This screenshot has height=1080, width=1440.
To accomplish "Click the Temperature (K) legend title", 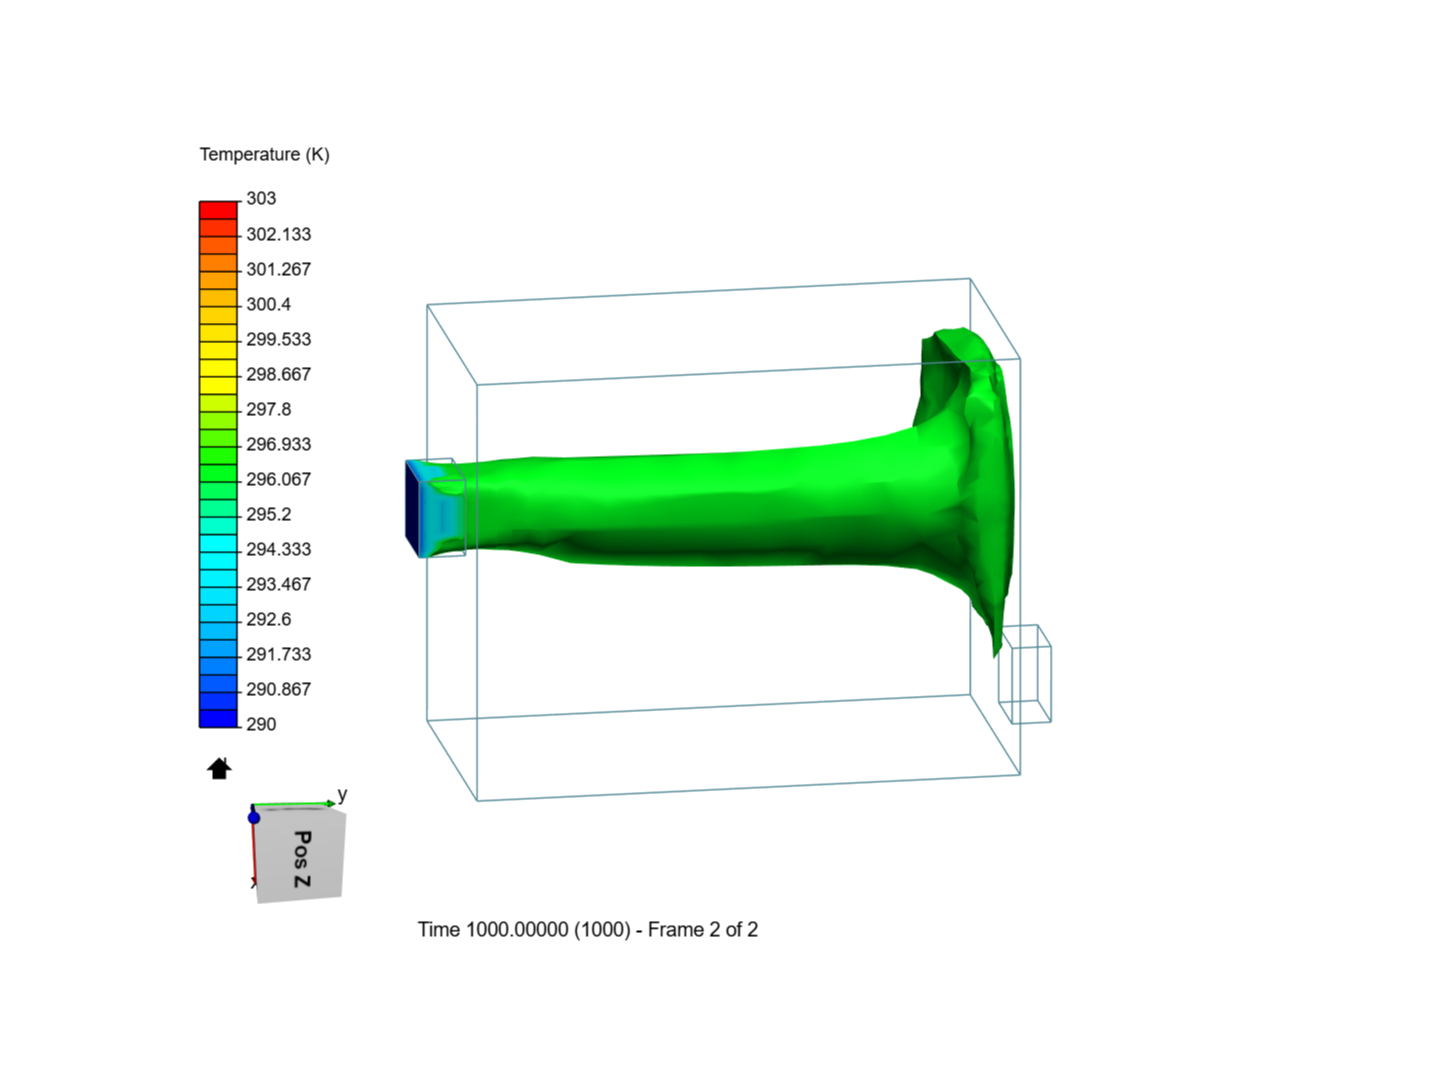I will point(264,154).
